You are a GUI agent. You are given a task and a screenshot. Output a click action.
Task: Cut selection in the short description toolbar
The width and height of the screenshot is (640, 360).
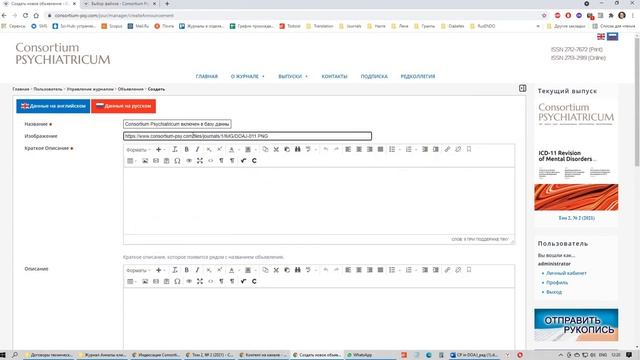276,149
